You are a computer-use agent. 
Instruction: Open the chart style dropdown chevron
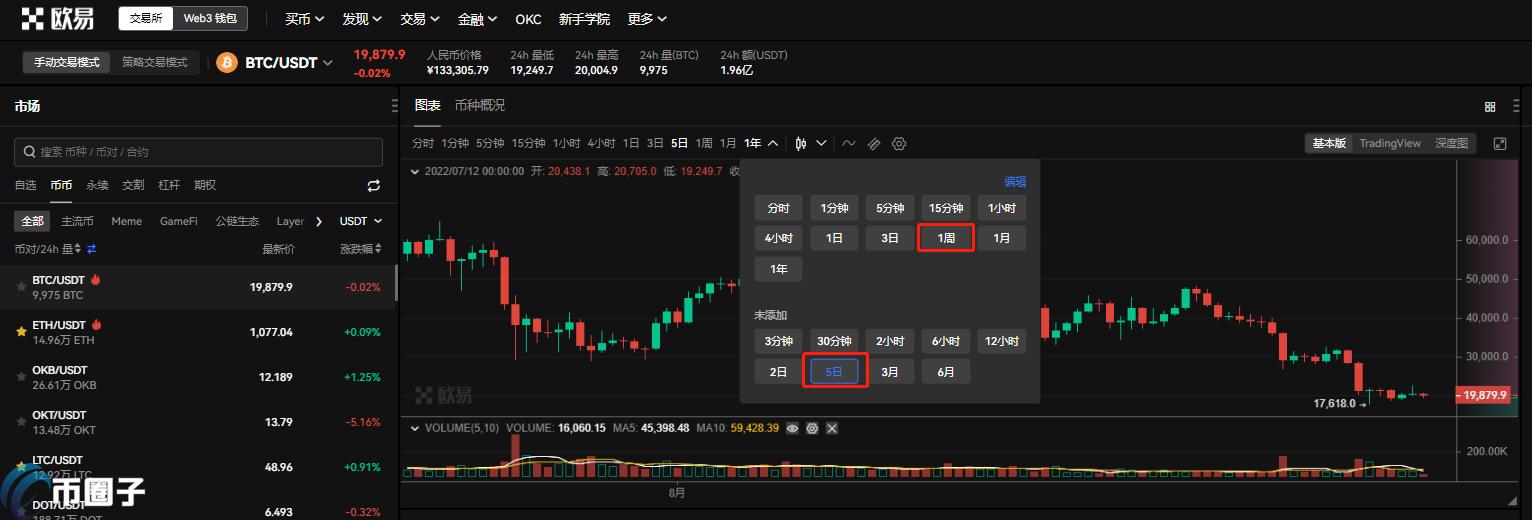pyautogui.click(x=821, y=144)
